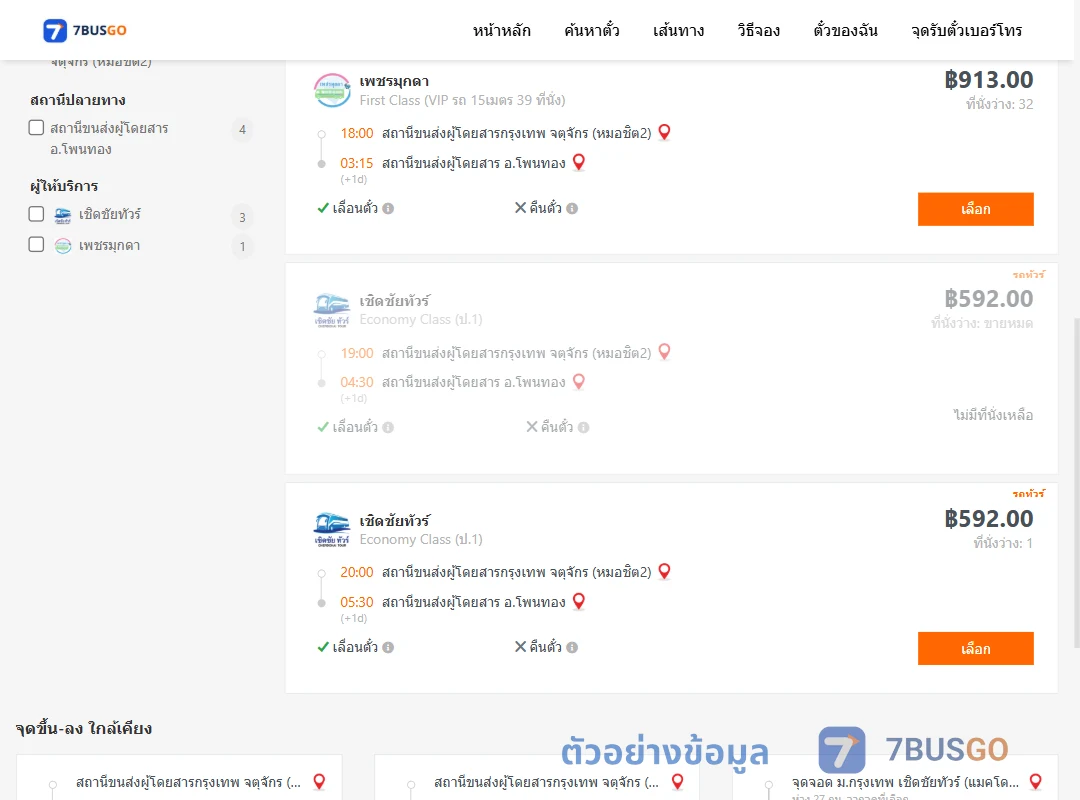The image size is (1080, 800).
Task: Show คืนตั๋ว info icon on 20:00 trip
Action: 572,647
